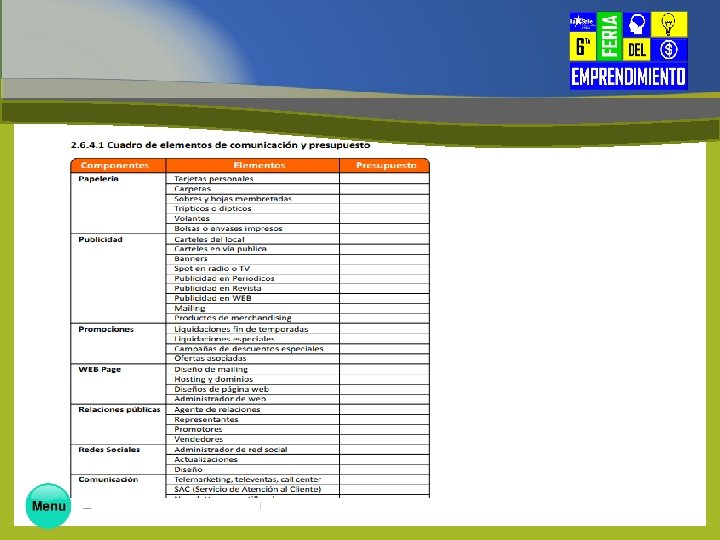Screen dimensions: 720x540
Task: Select the Mailing row
Action: click(253, 308)
